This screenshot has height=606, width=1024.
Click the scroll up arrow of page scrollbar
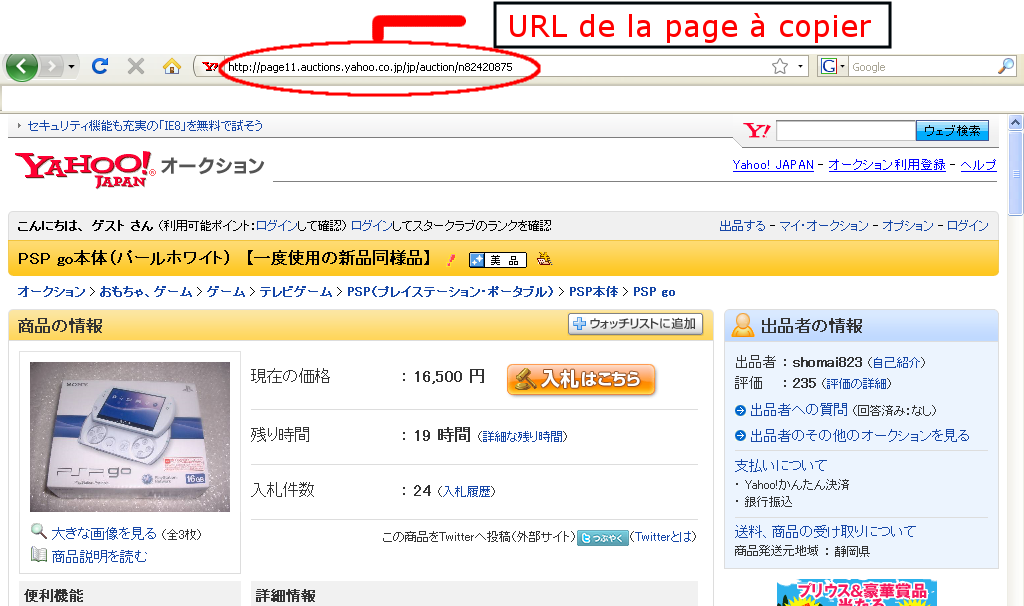pyautogui.click(x=1016, y=123)
